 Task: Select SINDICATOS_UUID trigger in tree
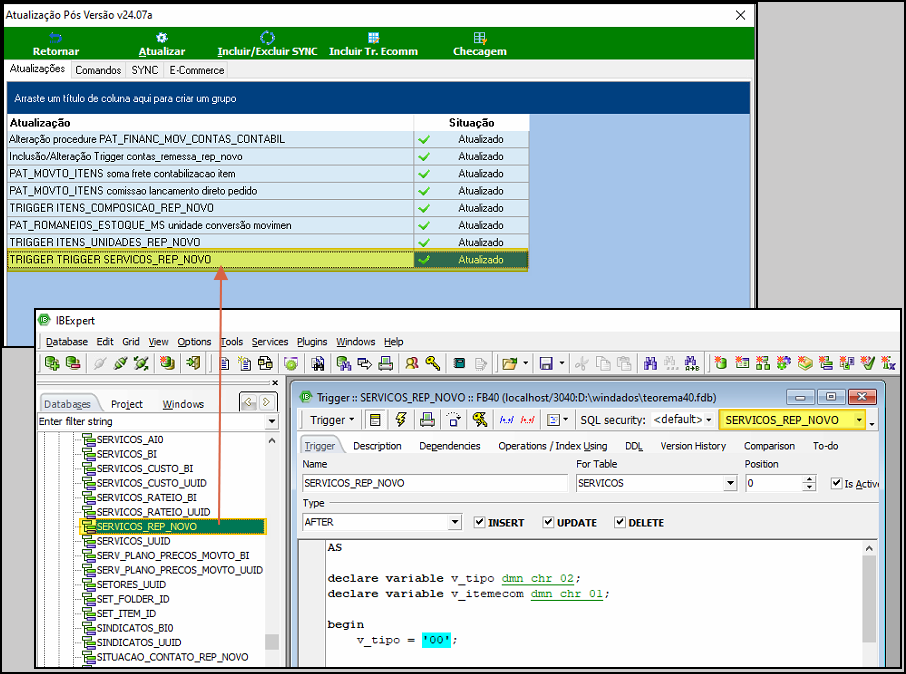click(139, 642)
